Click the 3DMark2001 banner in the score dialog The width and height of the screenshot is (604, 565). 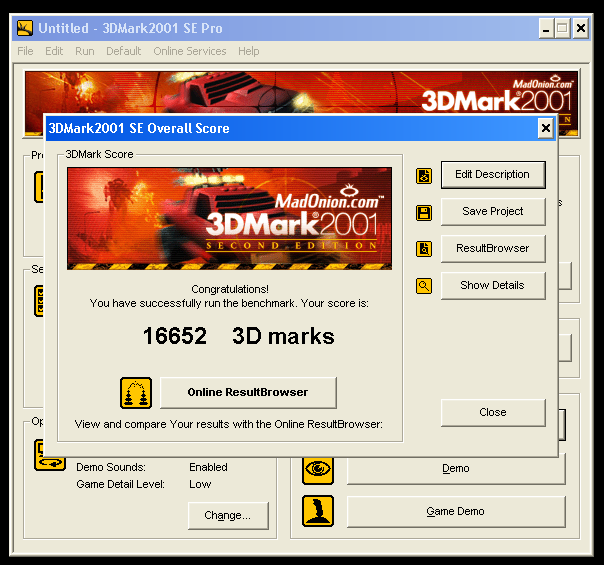coord(230,218)
